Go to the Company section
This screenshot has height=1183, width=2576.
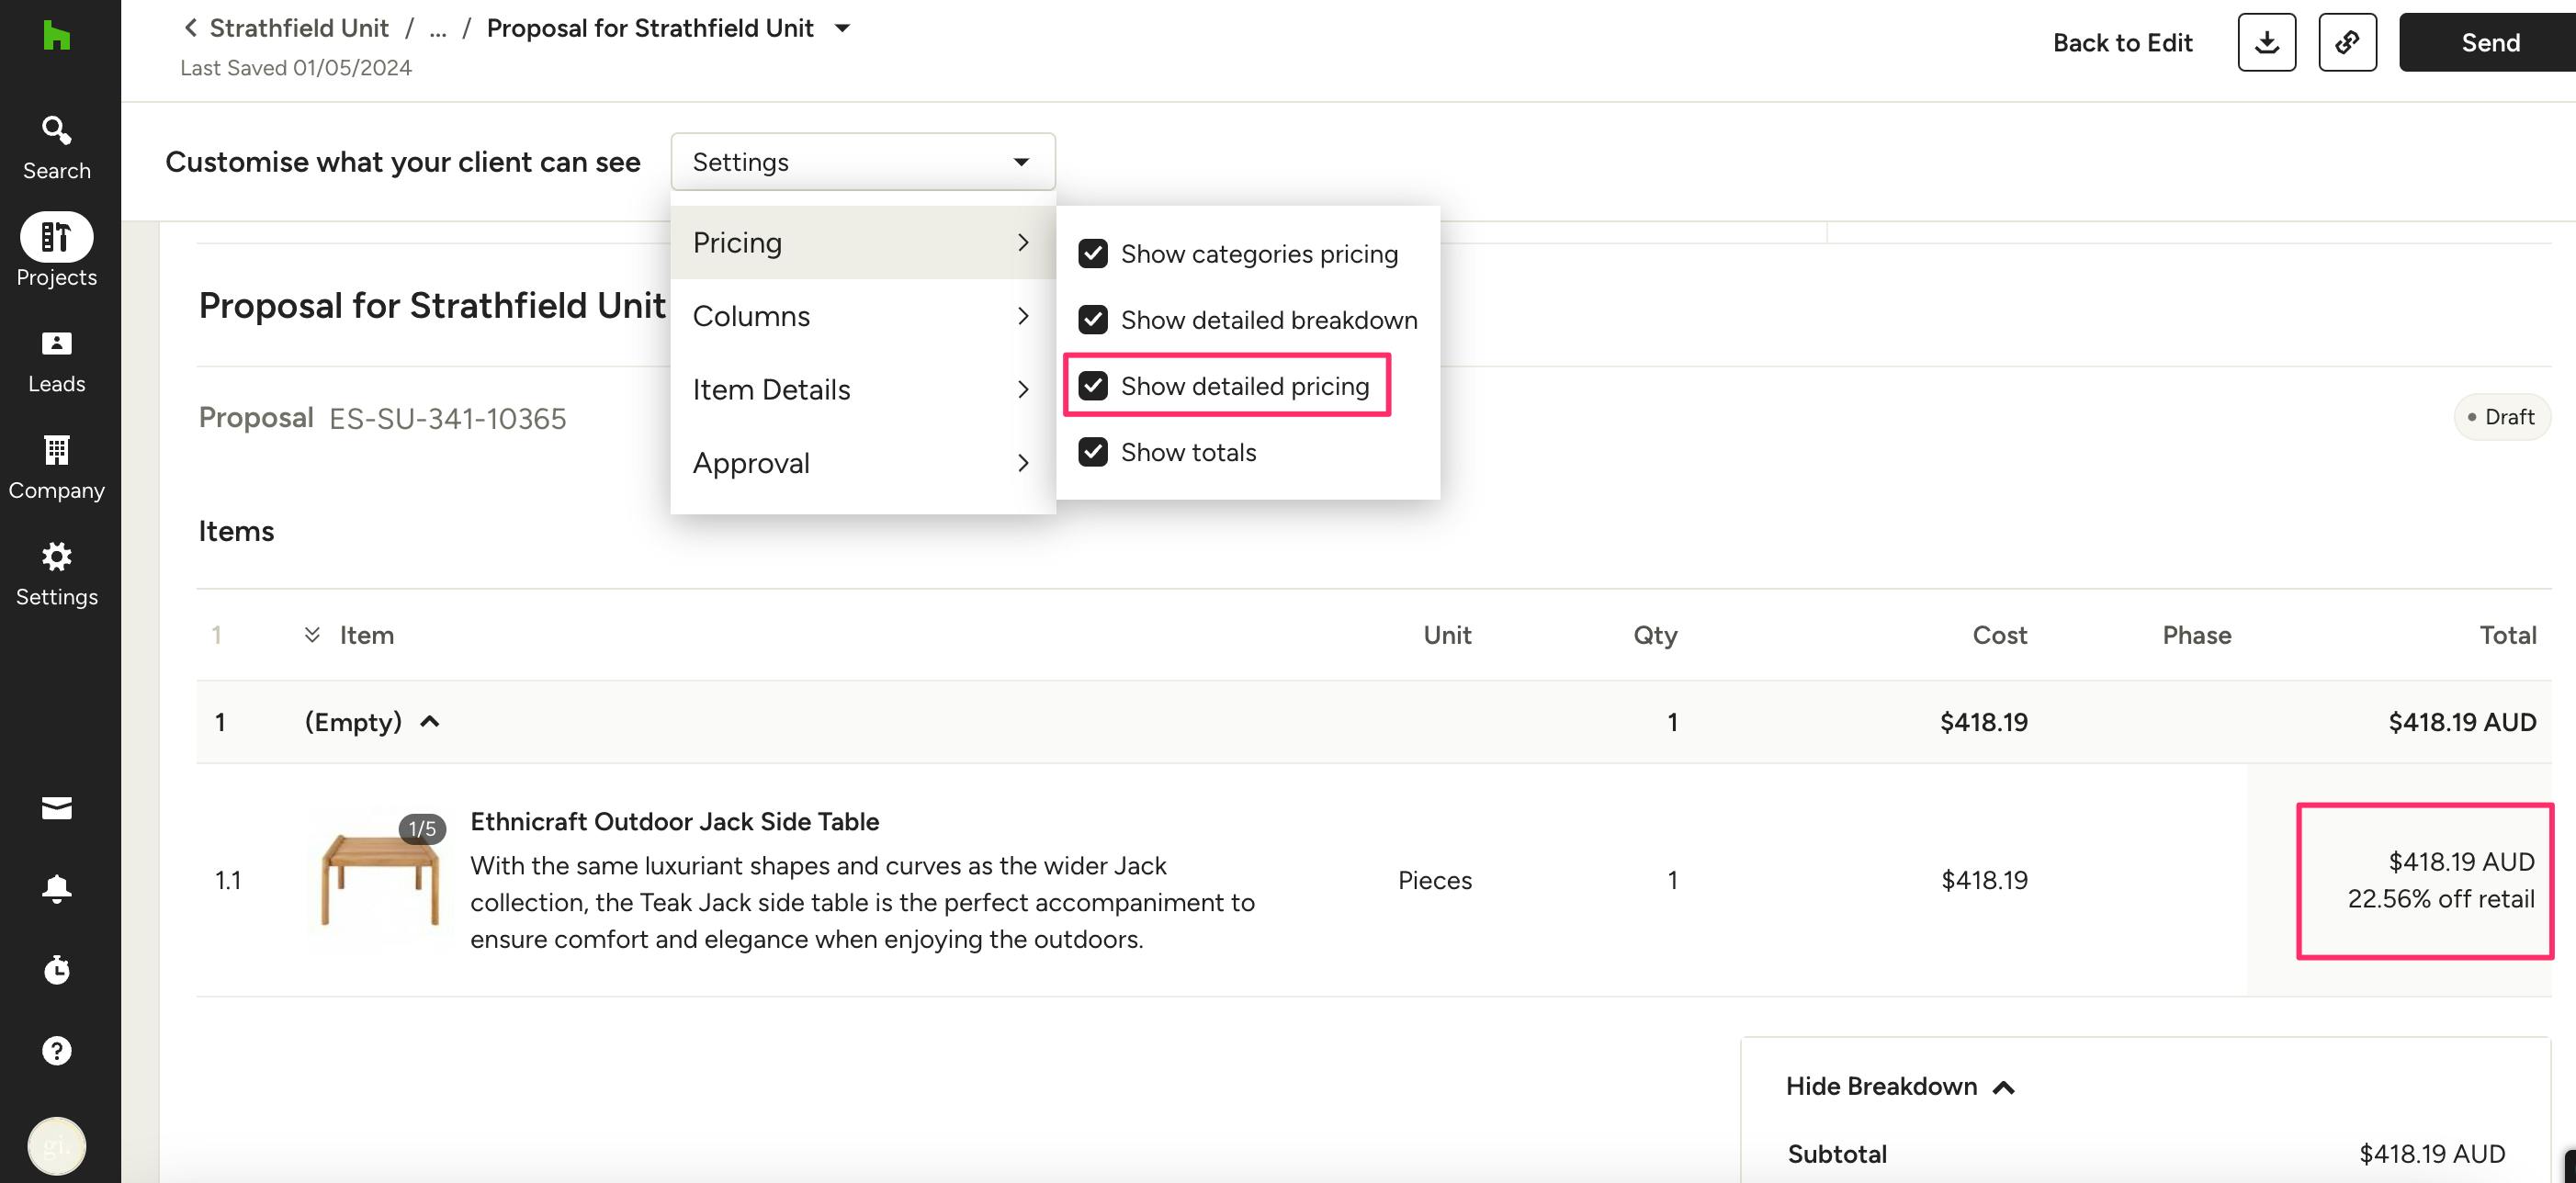click(56, 468)
